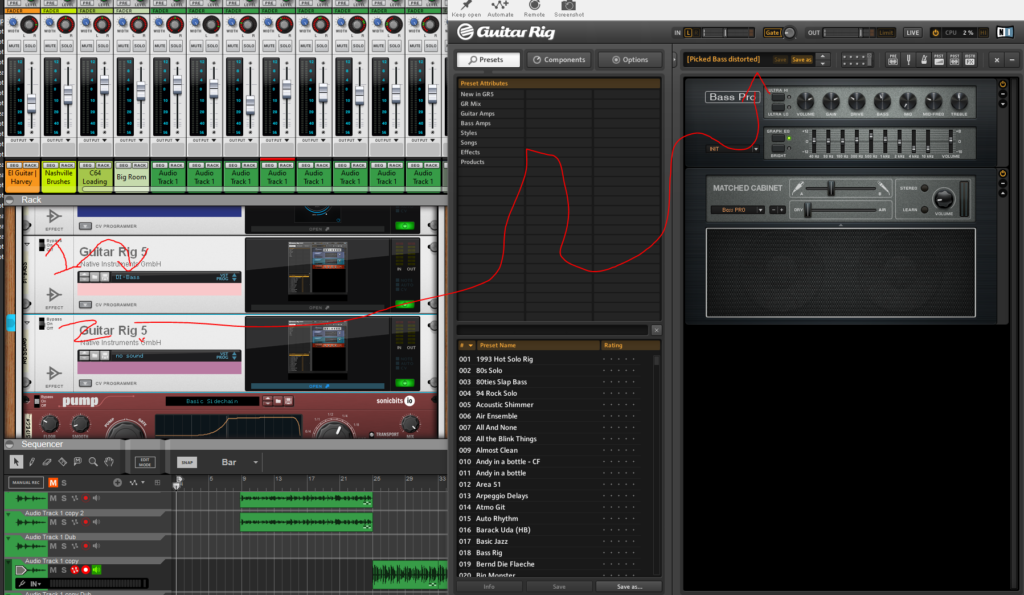Screen dimensions: 1024x595
Task: Open the Bass PRO cabinet dropdown
Action: point(760,210)
